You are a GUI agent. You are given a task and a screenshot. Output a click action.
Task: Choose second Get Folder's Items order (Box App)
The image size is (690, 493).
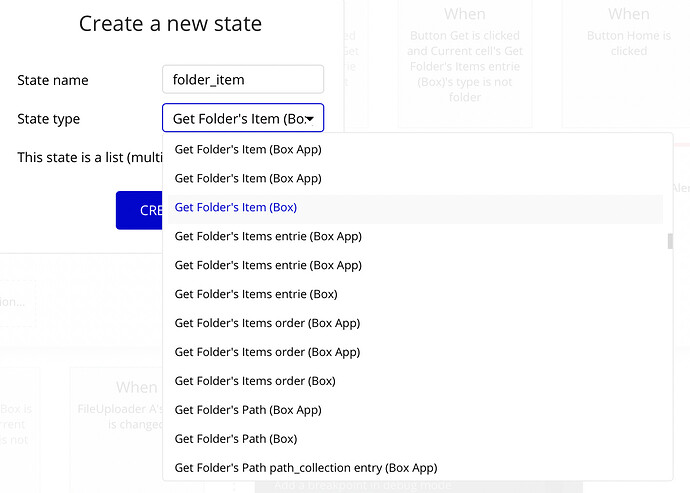click(415, 352)
